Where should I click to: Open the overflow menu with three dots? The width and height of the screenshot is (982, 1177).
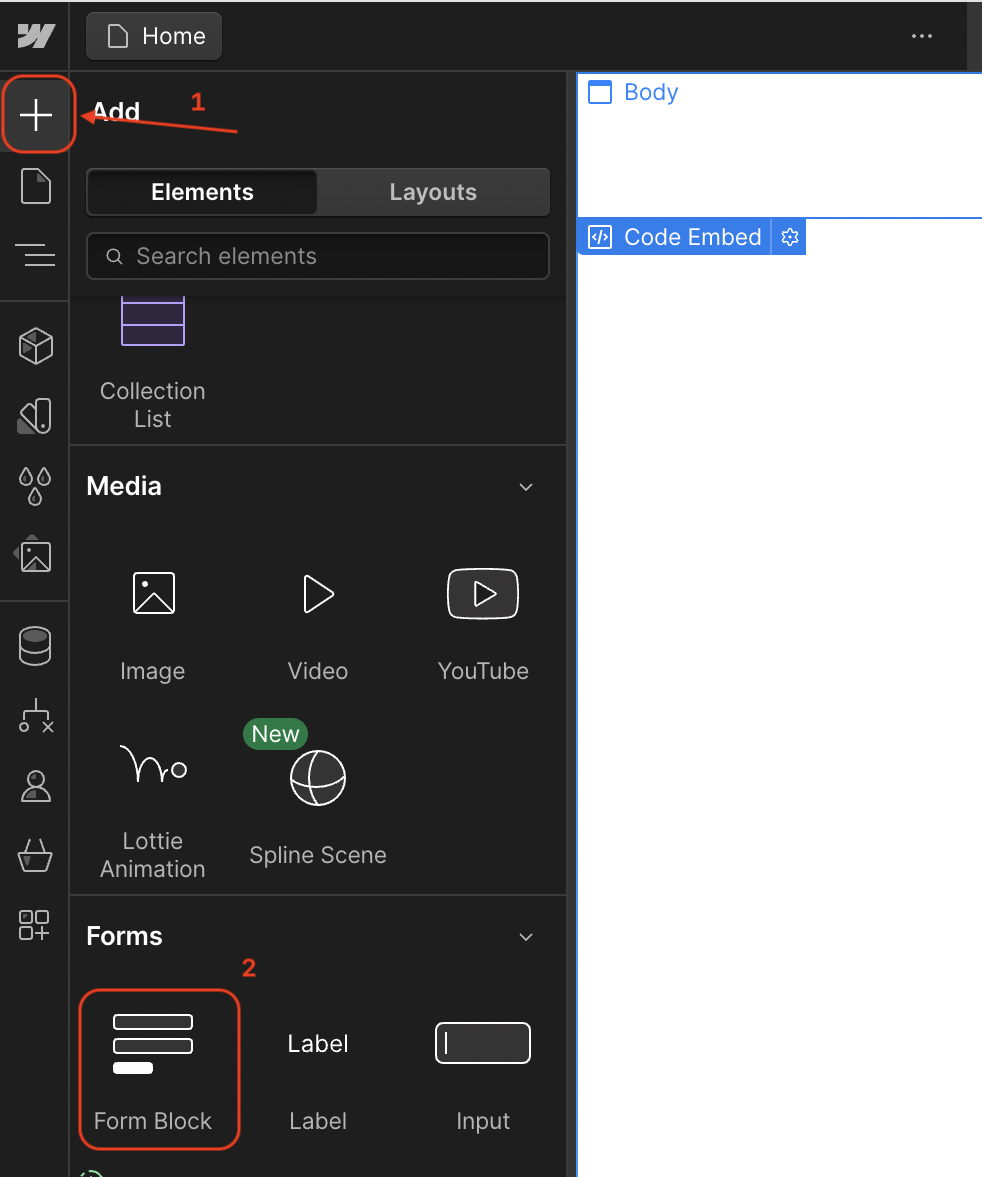[x=921, y=36]
